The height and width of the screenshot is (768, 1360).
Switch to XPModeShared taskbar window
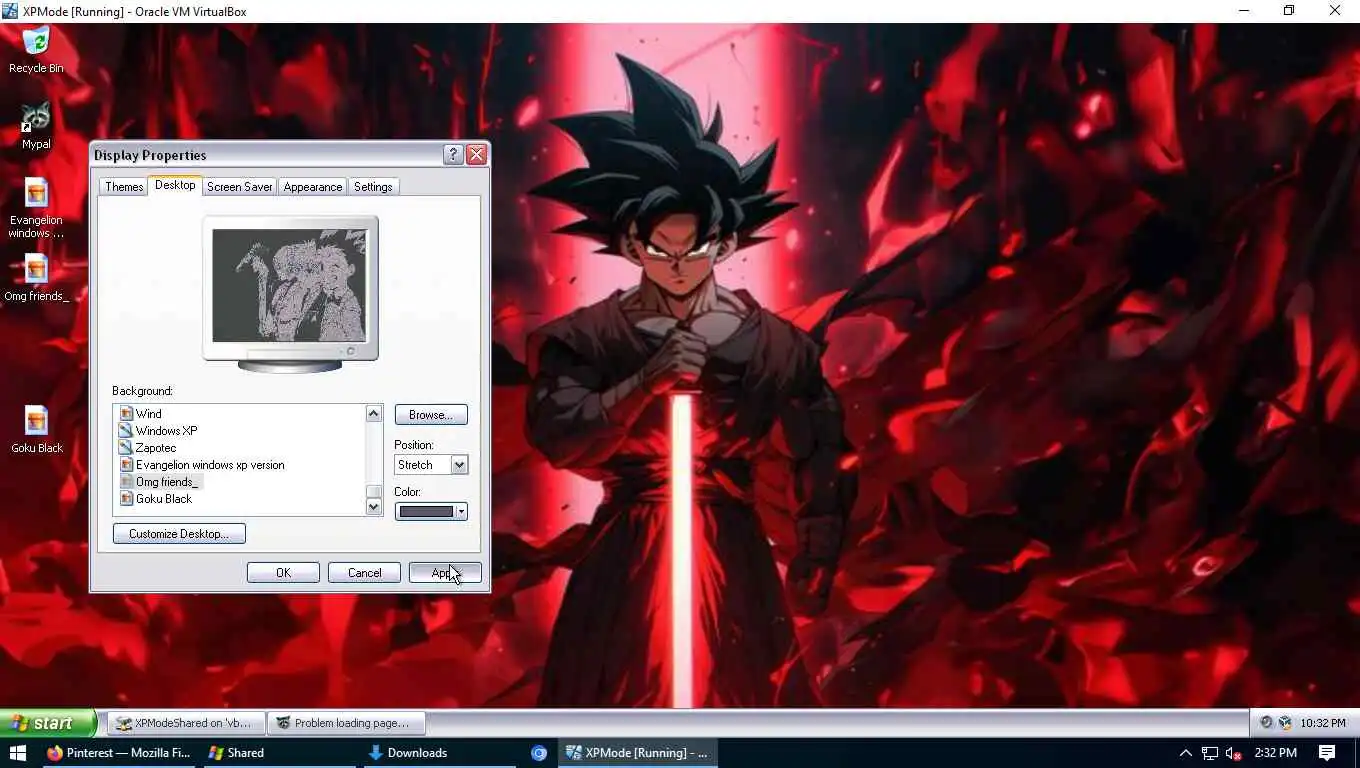186,723
